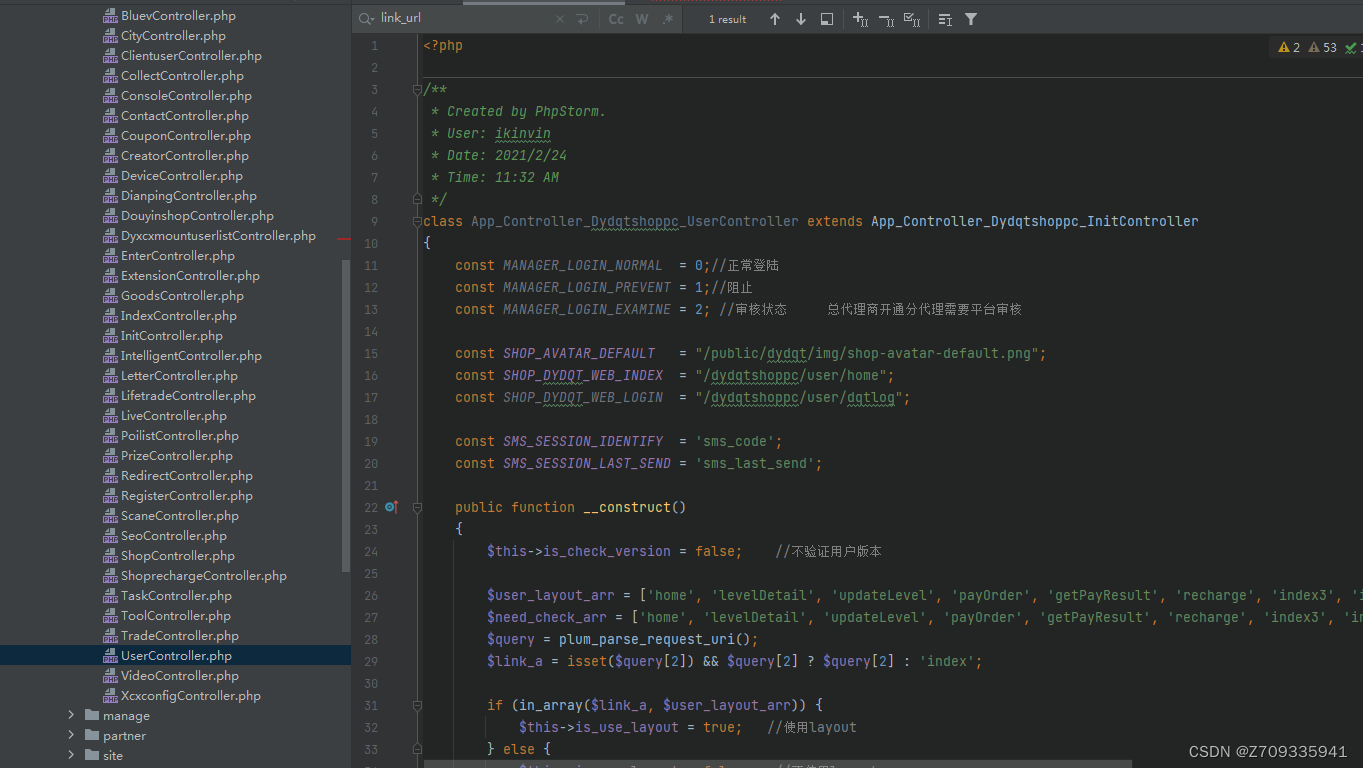The width and height of the screenshot is (1363, 768).
Task: Click App_Controller_Dydqtshoppc_InitController class name
Action: 1034,222
